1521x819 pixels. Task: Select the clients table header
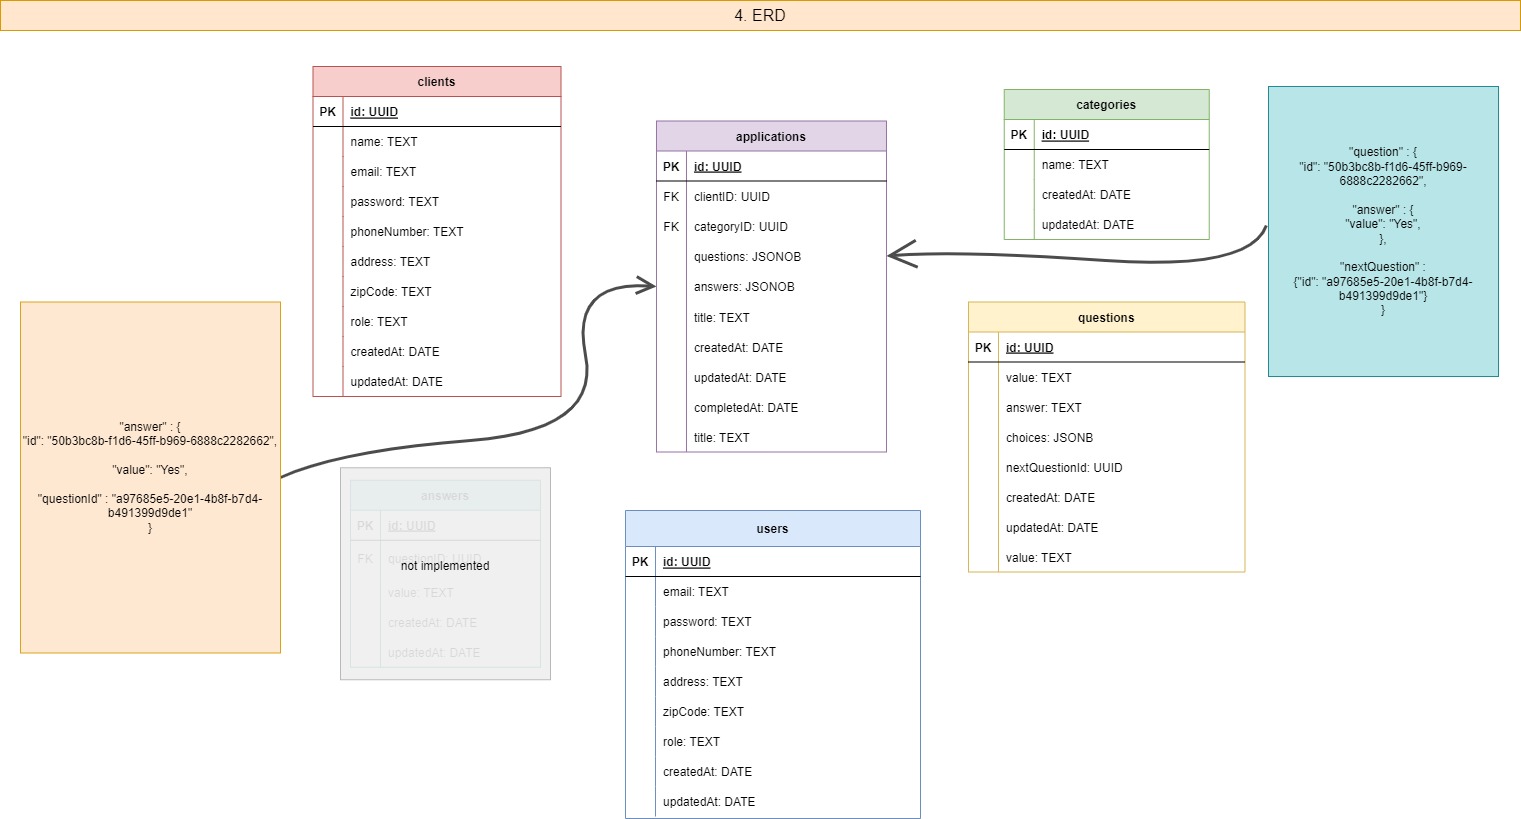[436, 81]
